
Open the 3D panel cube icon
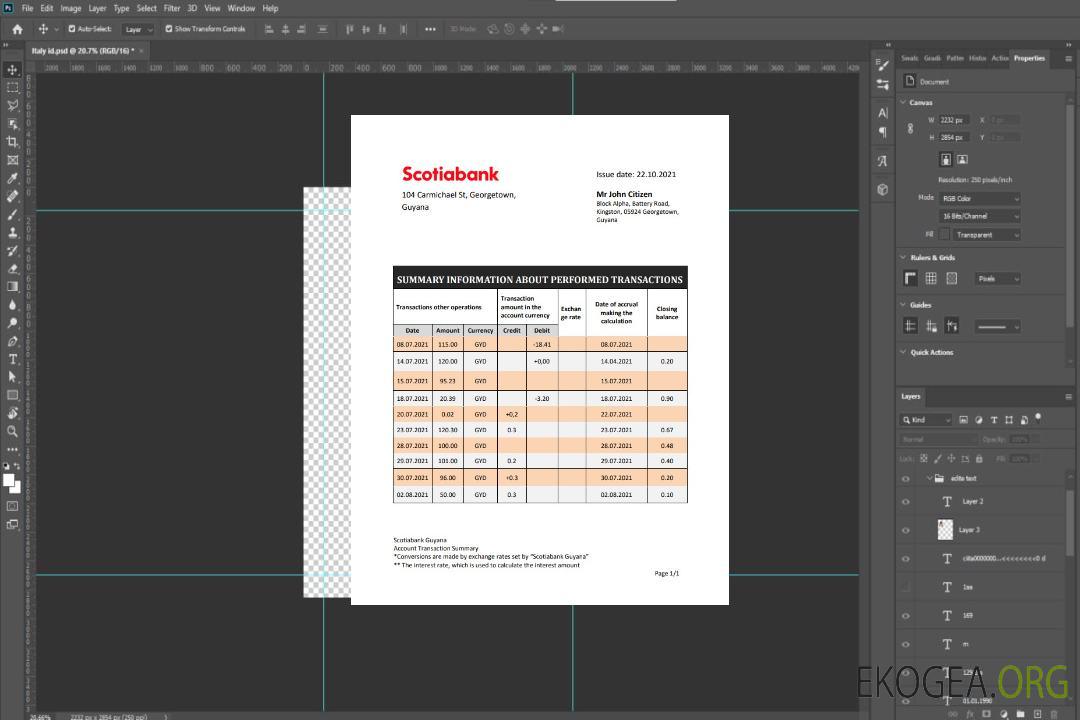(x=882, y=189)
